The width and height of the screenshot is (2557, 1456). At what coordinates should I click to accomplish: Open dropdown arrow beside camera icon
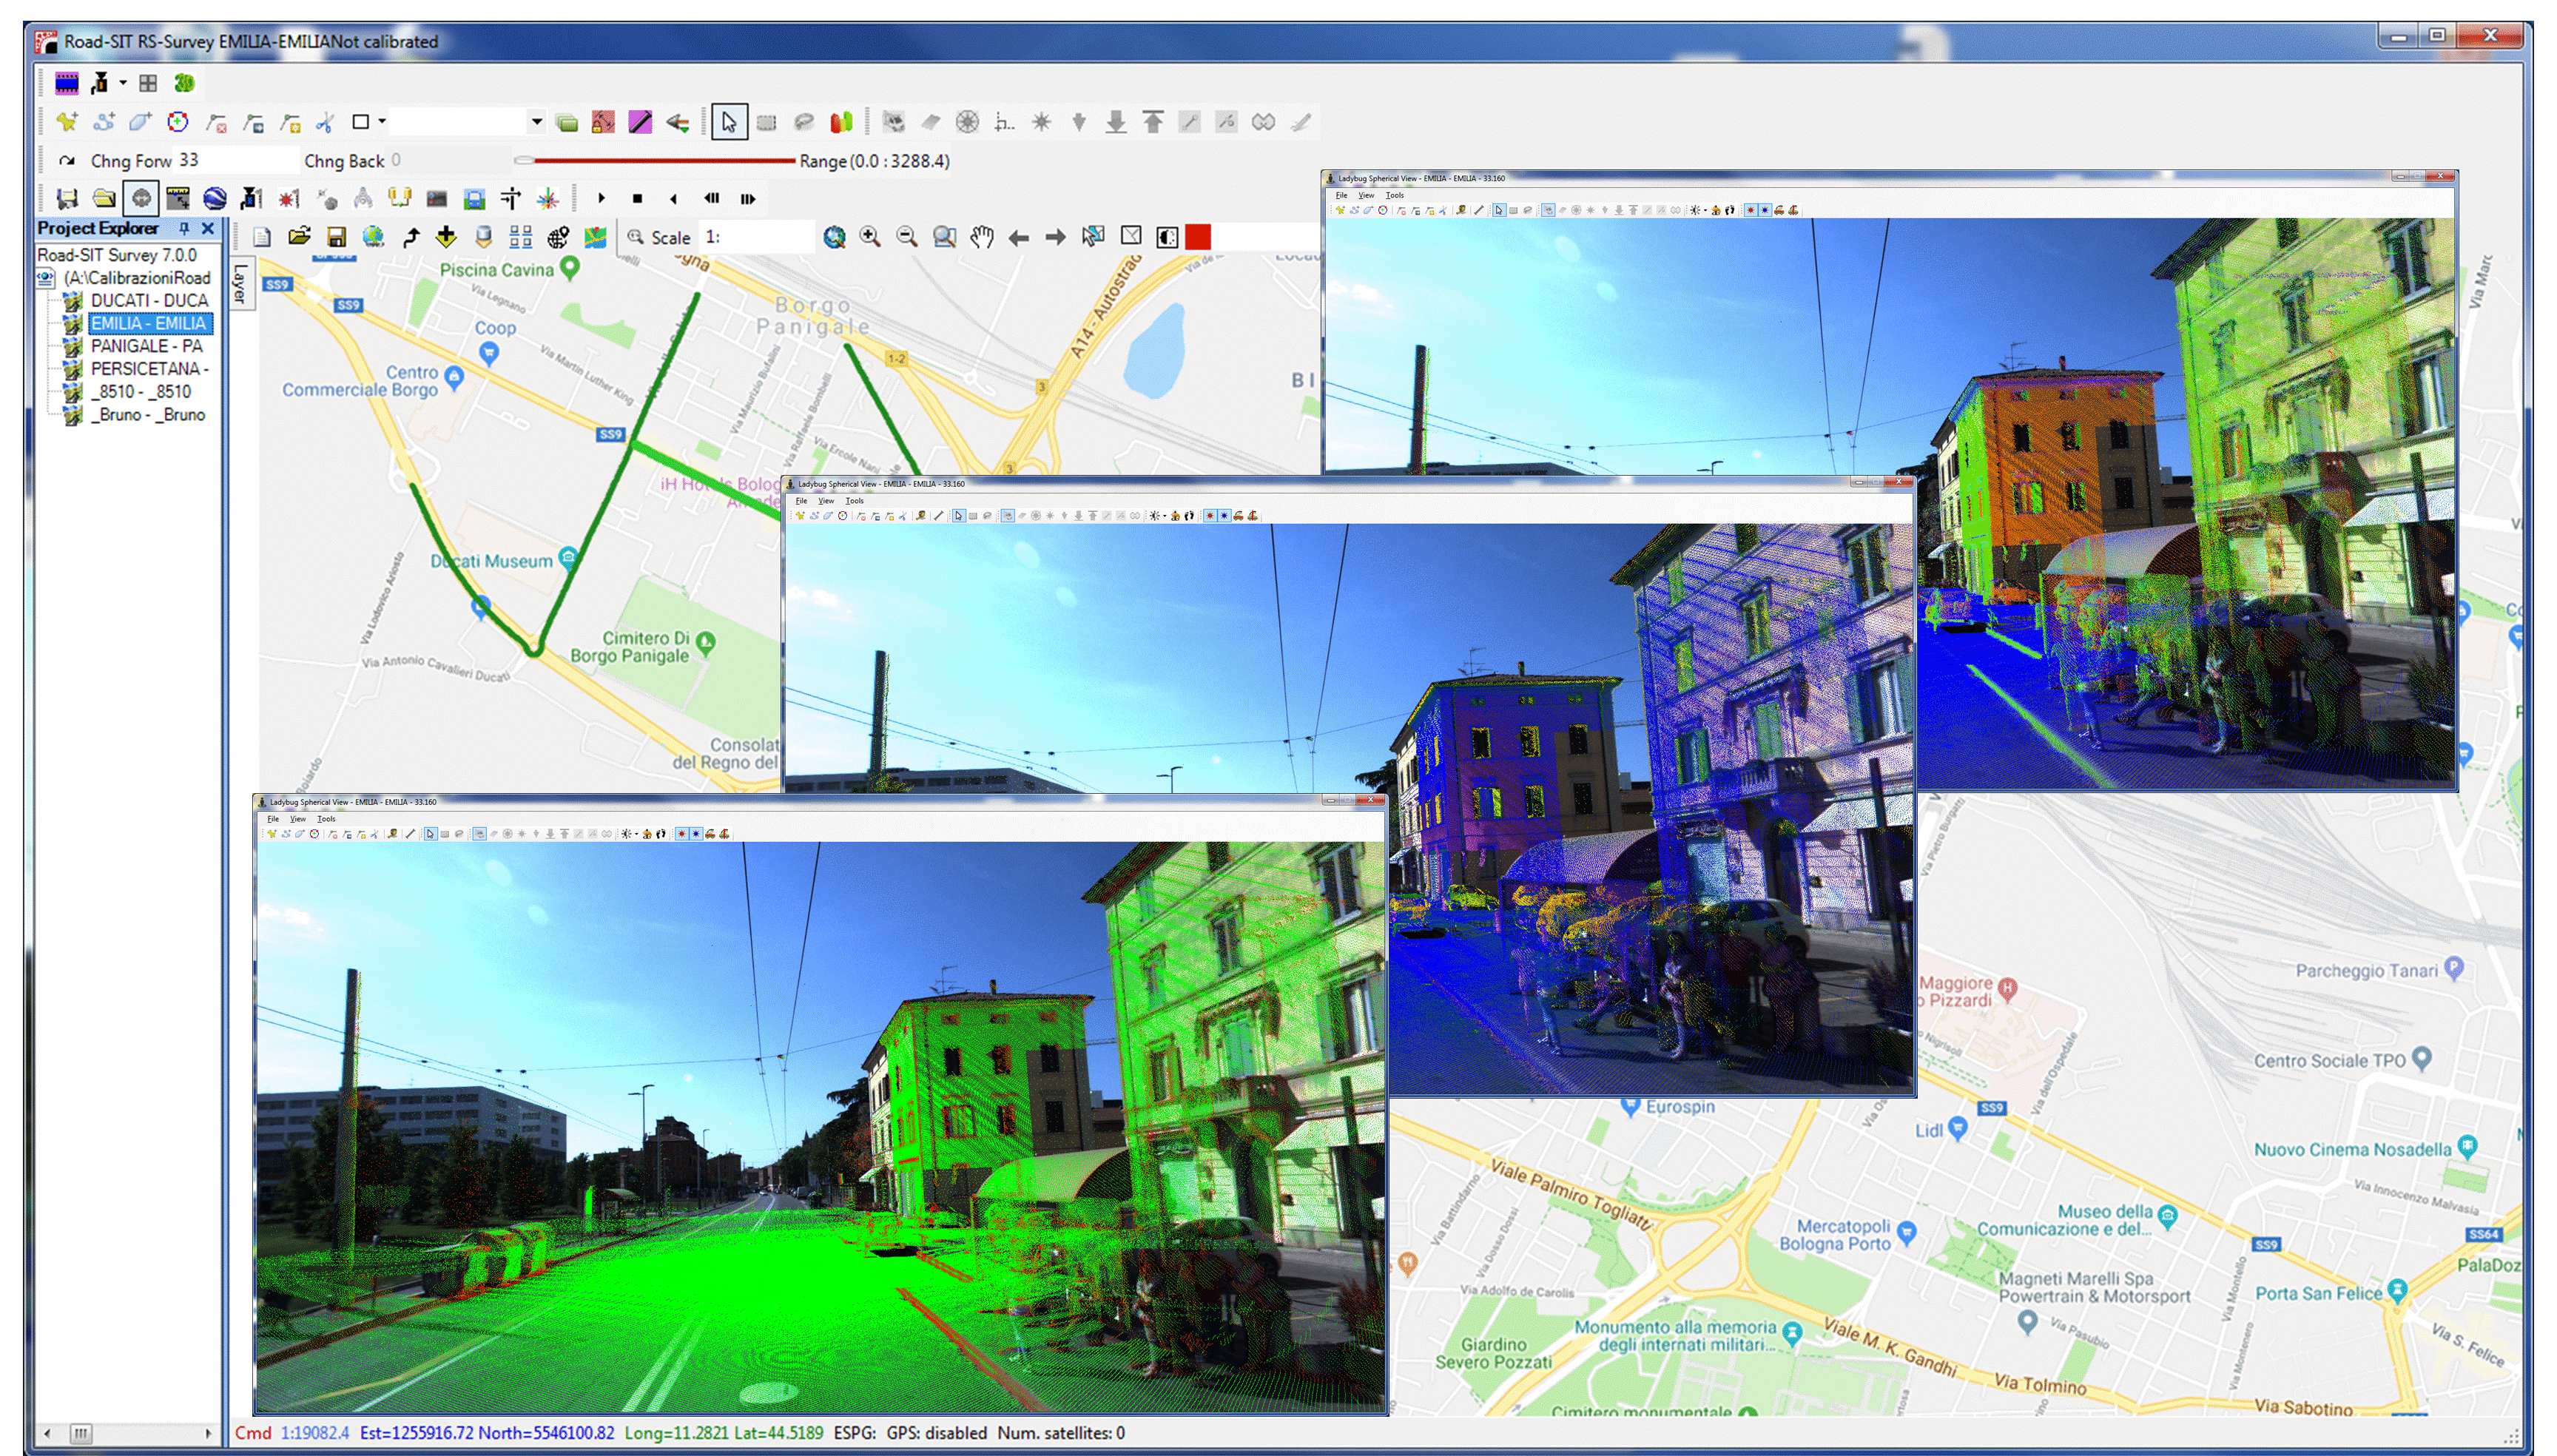123,83
